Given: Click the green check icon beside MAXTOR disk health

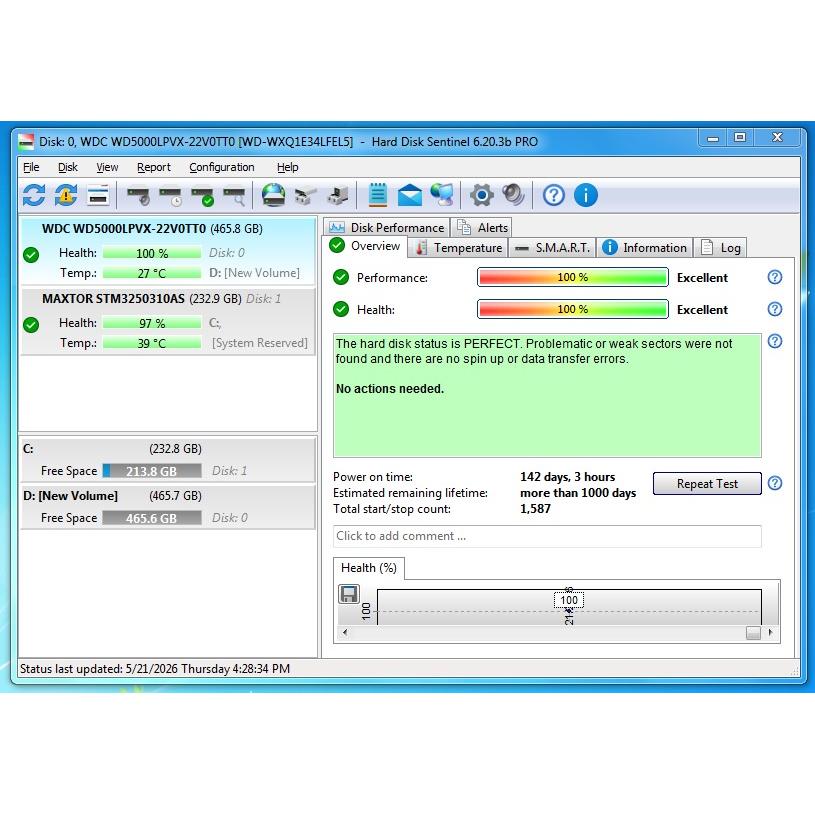Looking at the screenshot, I should coord(31,325).
